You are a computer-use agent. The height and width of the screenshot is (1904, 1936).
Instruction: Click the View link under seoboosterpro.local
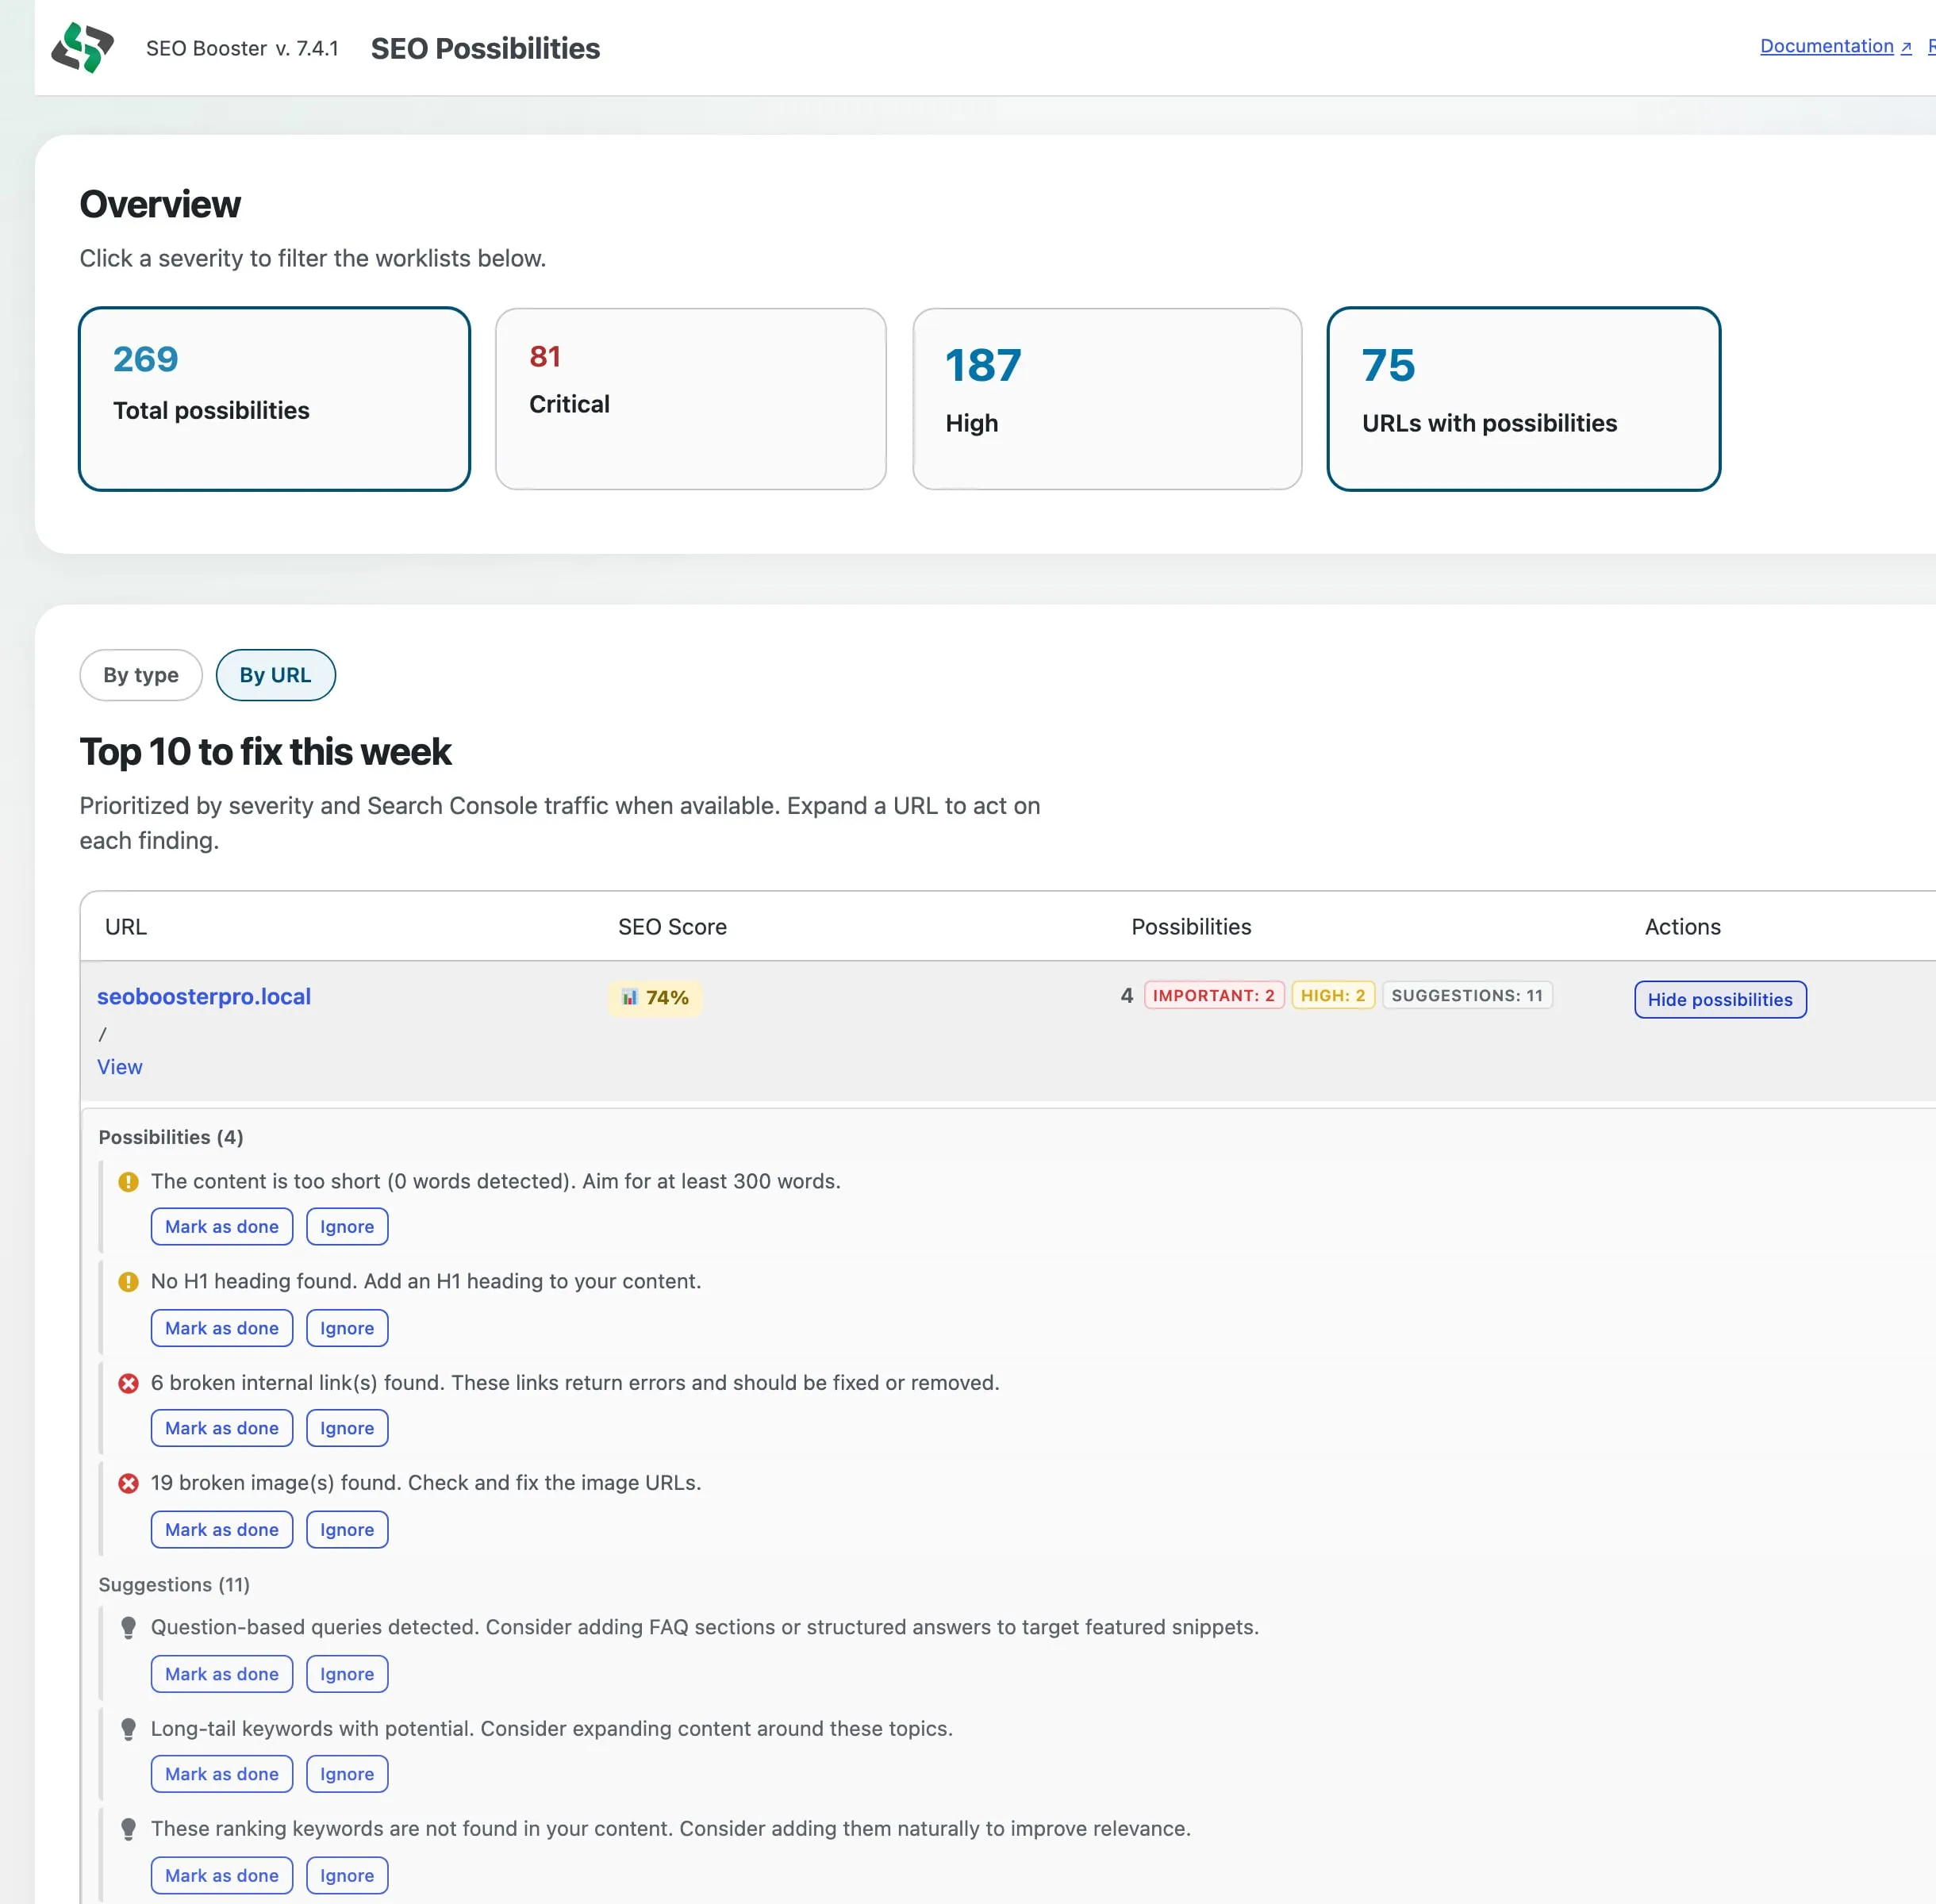click(x=120, y=1067)
